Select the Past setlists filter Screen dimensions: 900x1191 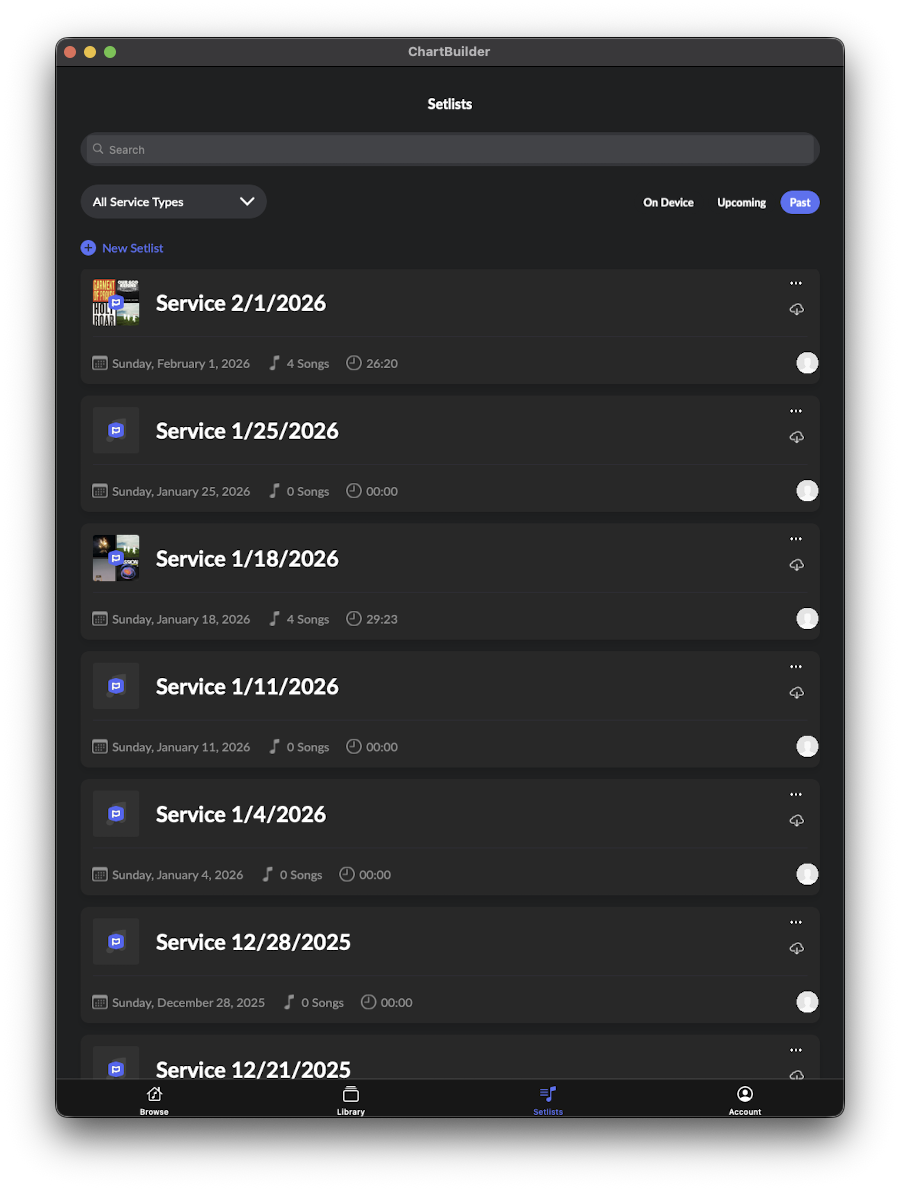[800, 202]
